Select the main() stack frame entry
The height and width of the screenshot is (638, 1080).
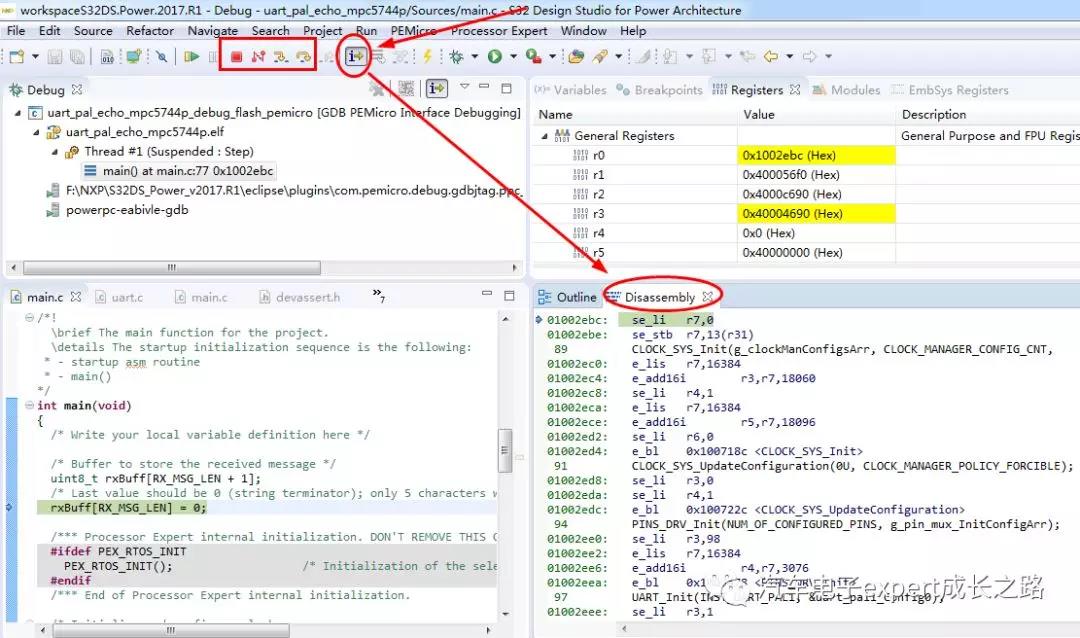coord(188,171)
